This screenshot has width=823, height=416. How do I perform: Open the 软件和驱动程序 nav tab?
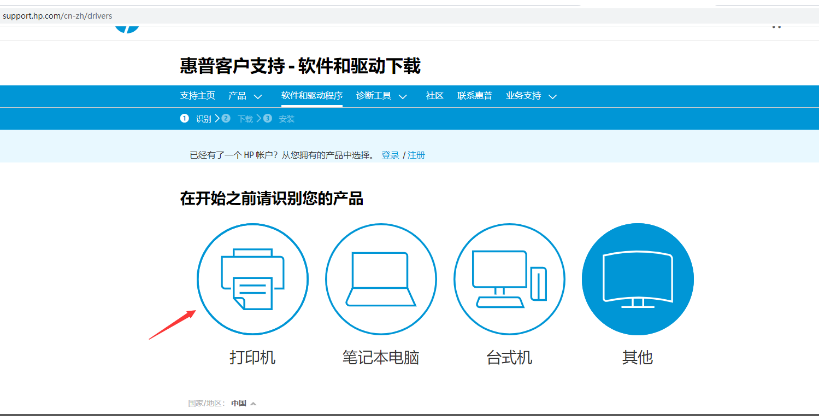[312, 96]
